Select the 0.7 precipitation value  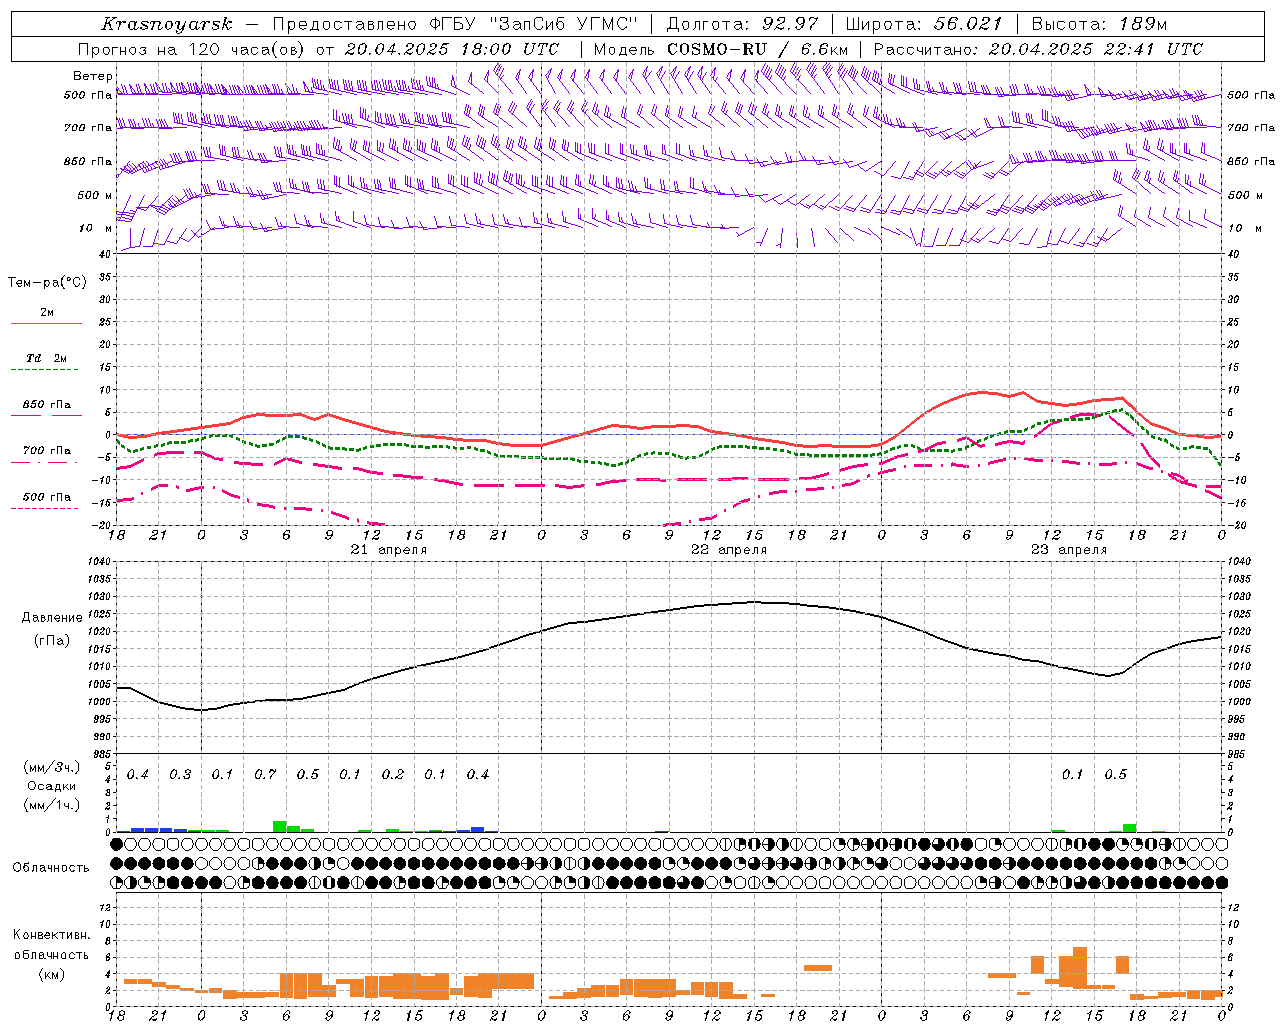point(265,774)
